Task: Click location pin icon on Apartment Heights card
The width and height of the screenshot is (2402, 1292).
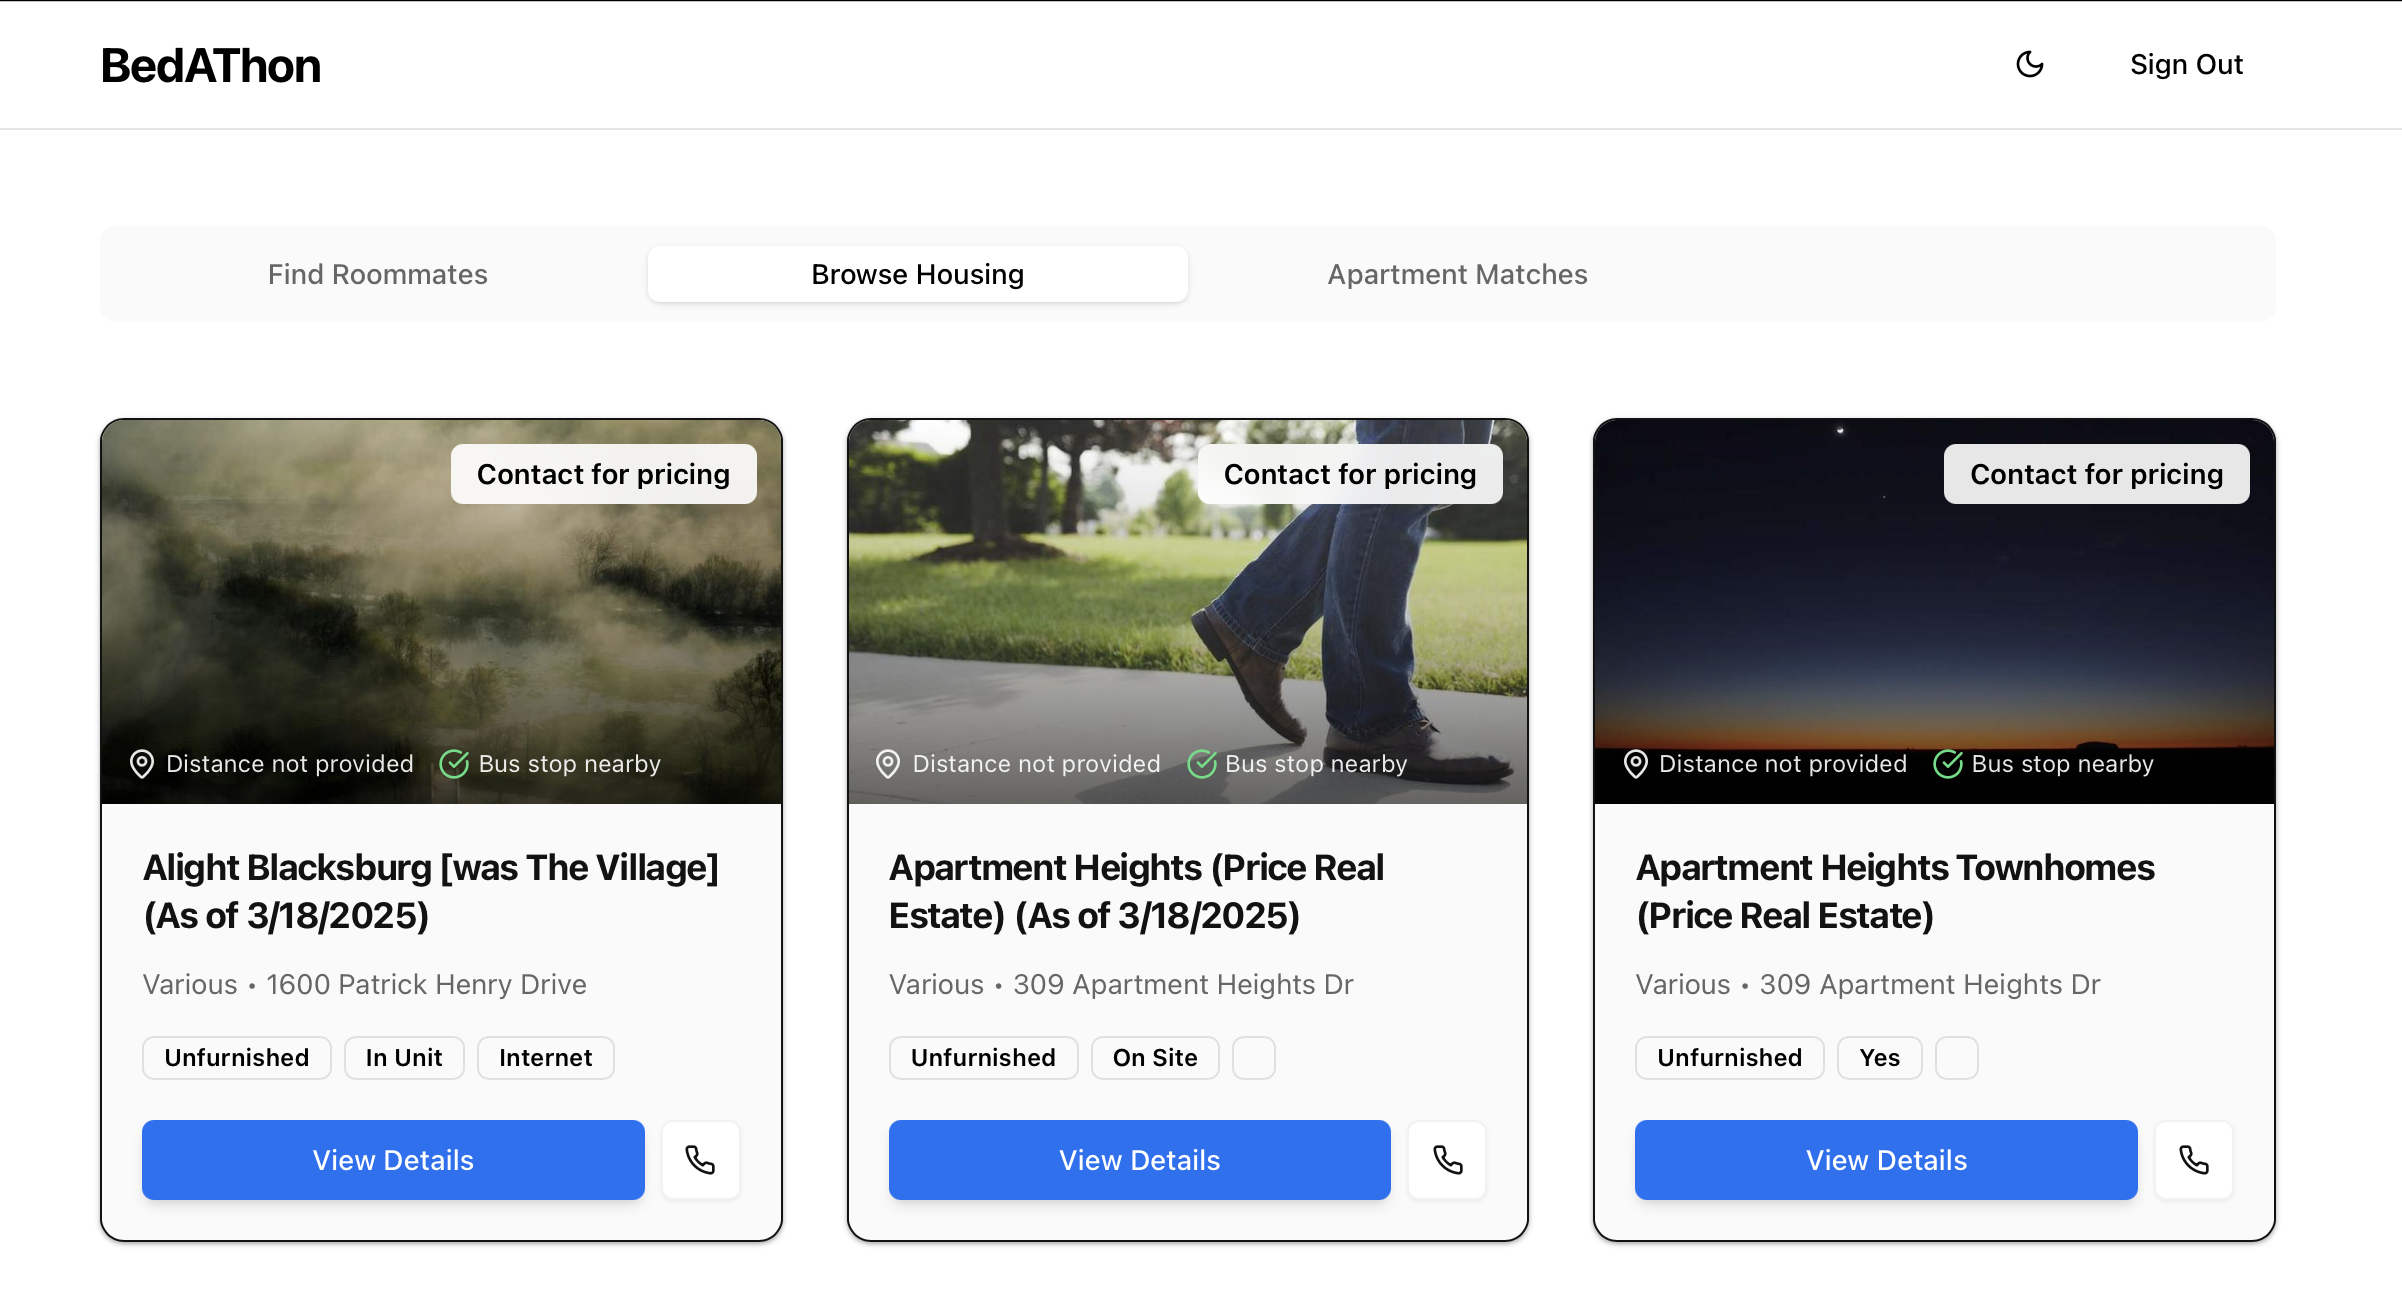Action: click(888, 764)
